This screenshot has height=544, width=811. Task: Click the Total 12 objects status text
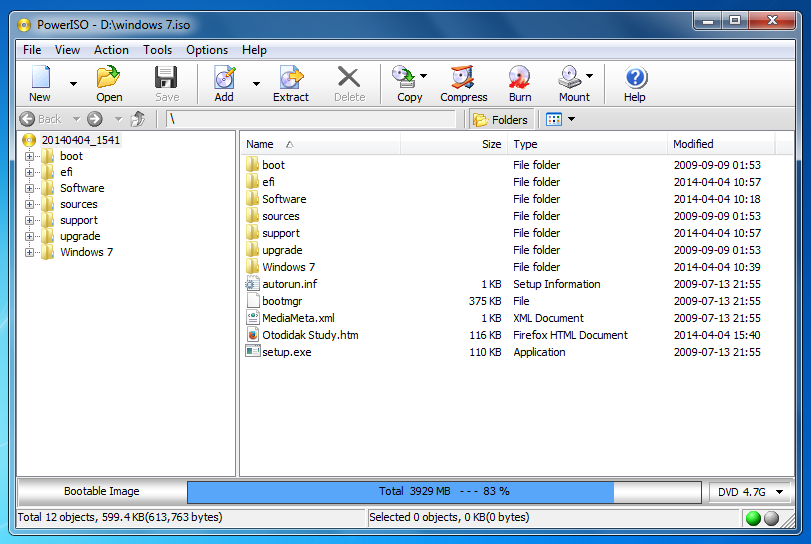[x=120, y=518]
